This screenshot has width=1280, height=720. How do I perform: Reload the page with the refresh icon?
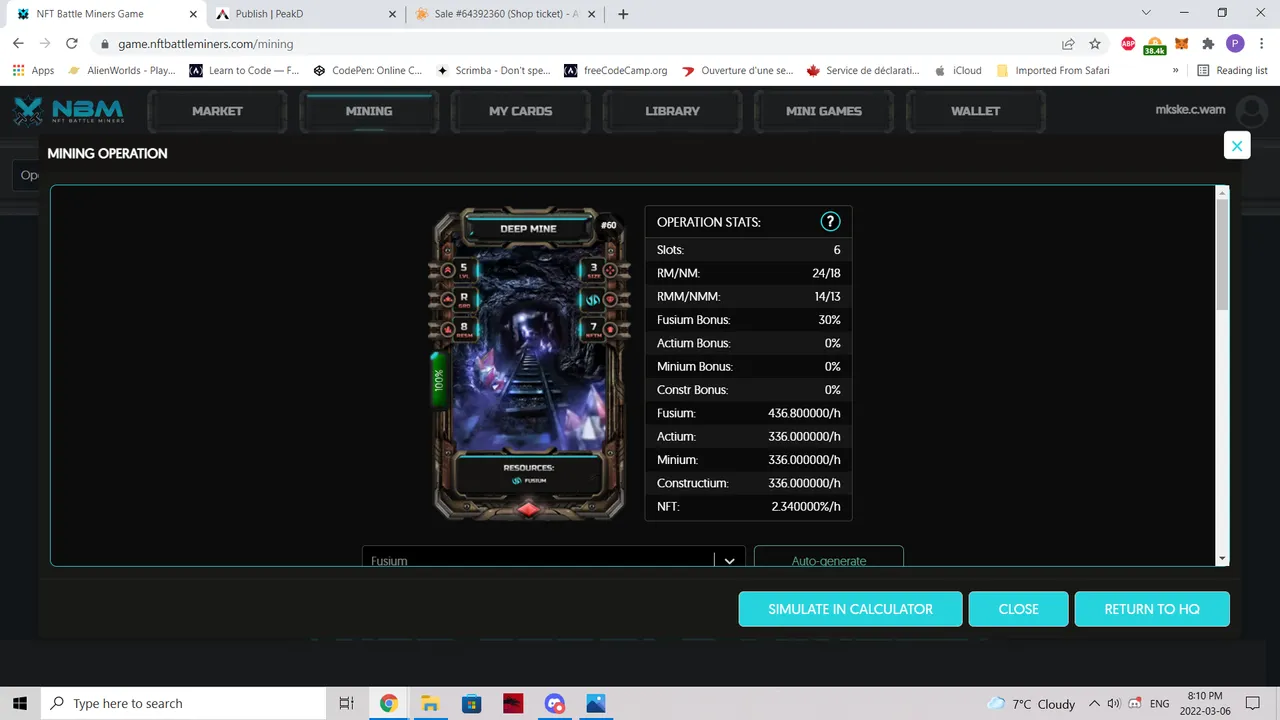(x=72, y=44)
